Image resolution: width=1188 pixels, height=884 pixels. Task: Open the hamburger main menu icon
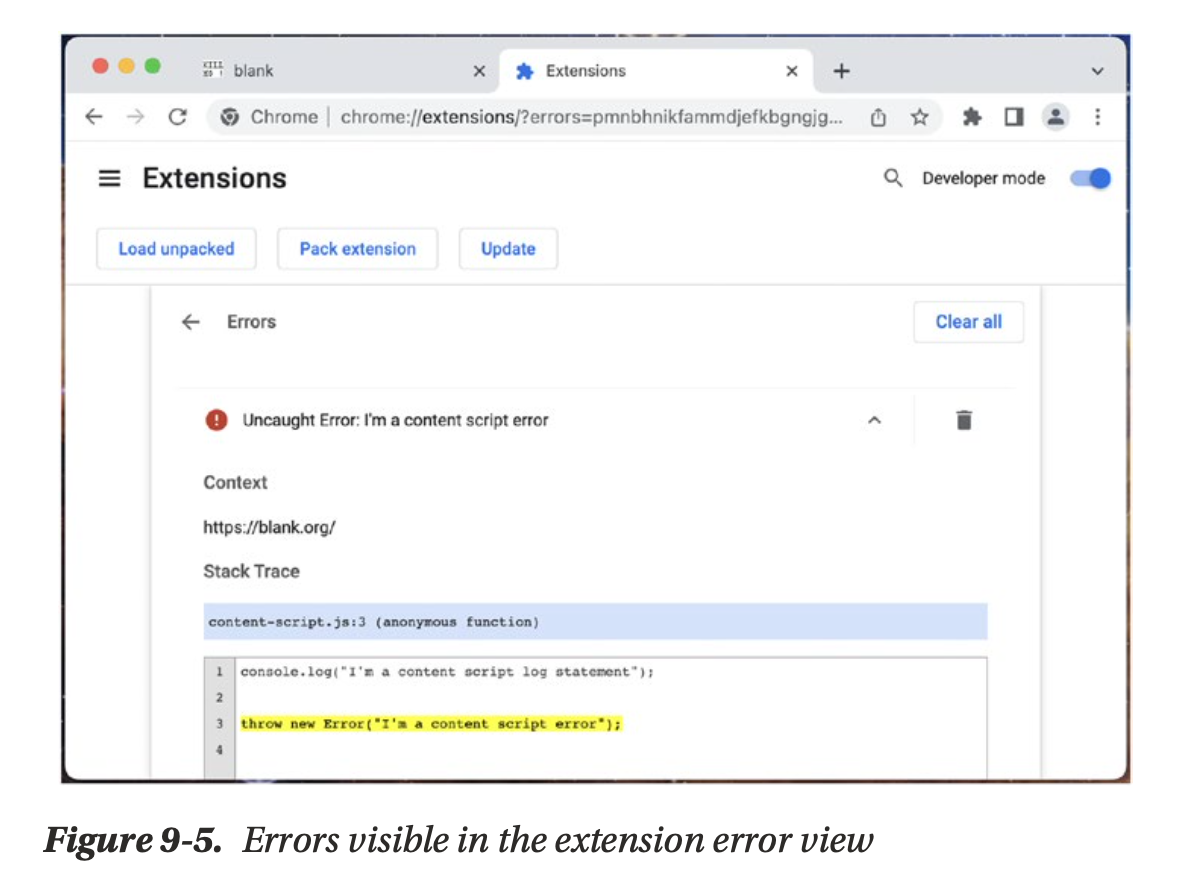point(109,179)
